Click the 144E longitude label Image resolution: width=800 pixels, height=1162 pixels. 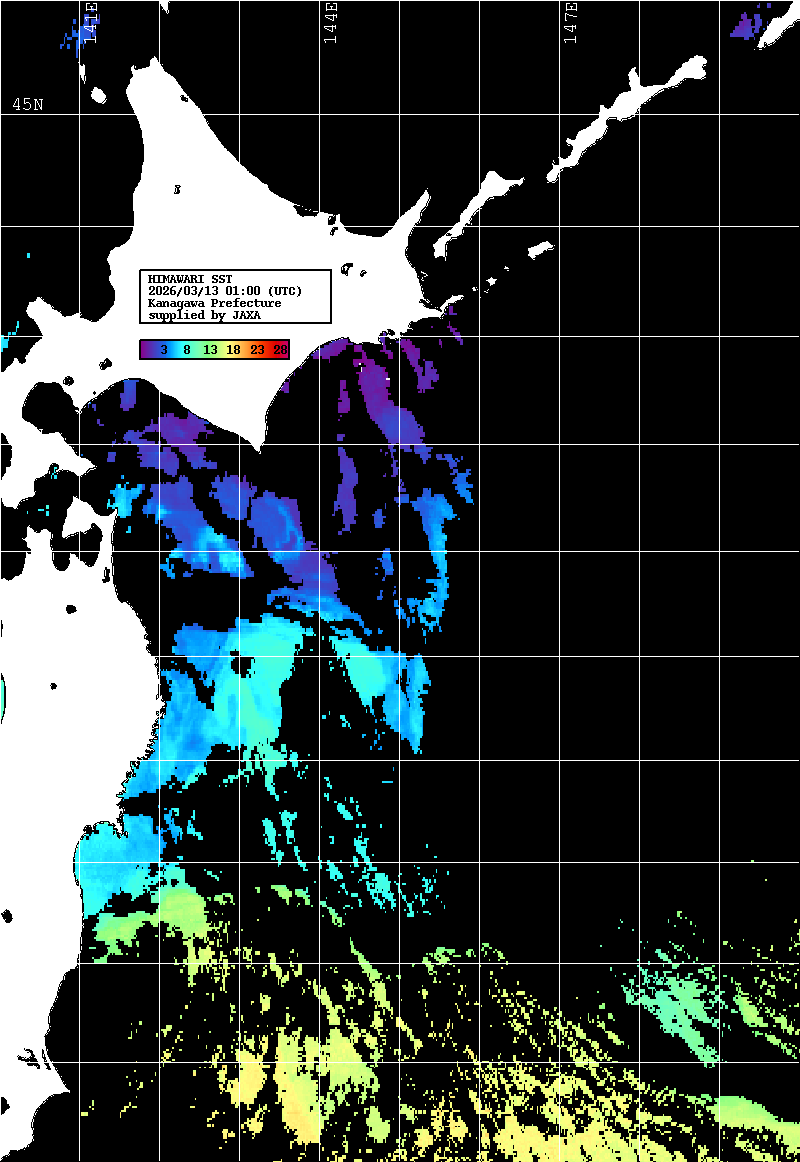(x=330, y=22)
